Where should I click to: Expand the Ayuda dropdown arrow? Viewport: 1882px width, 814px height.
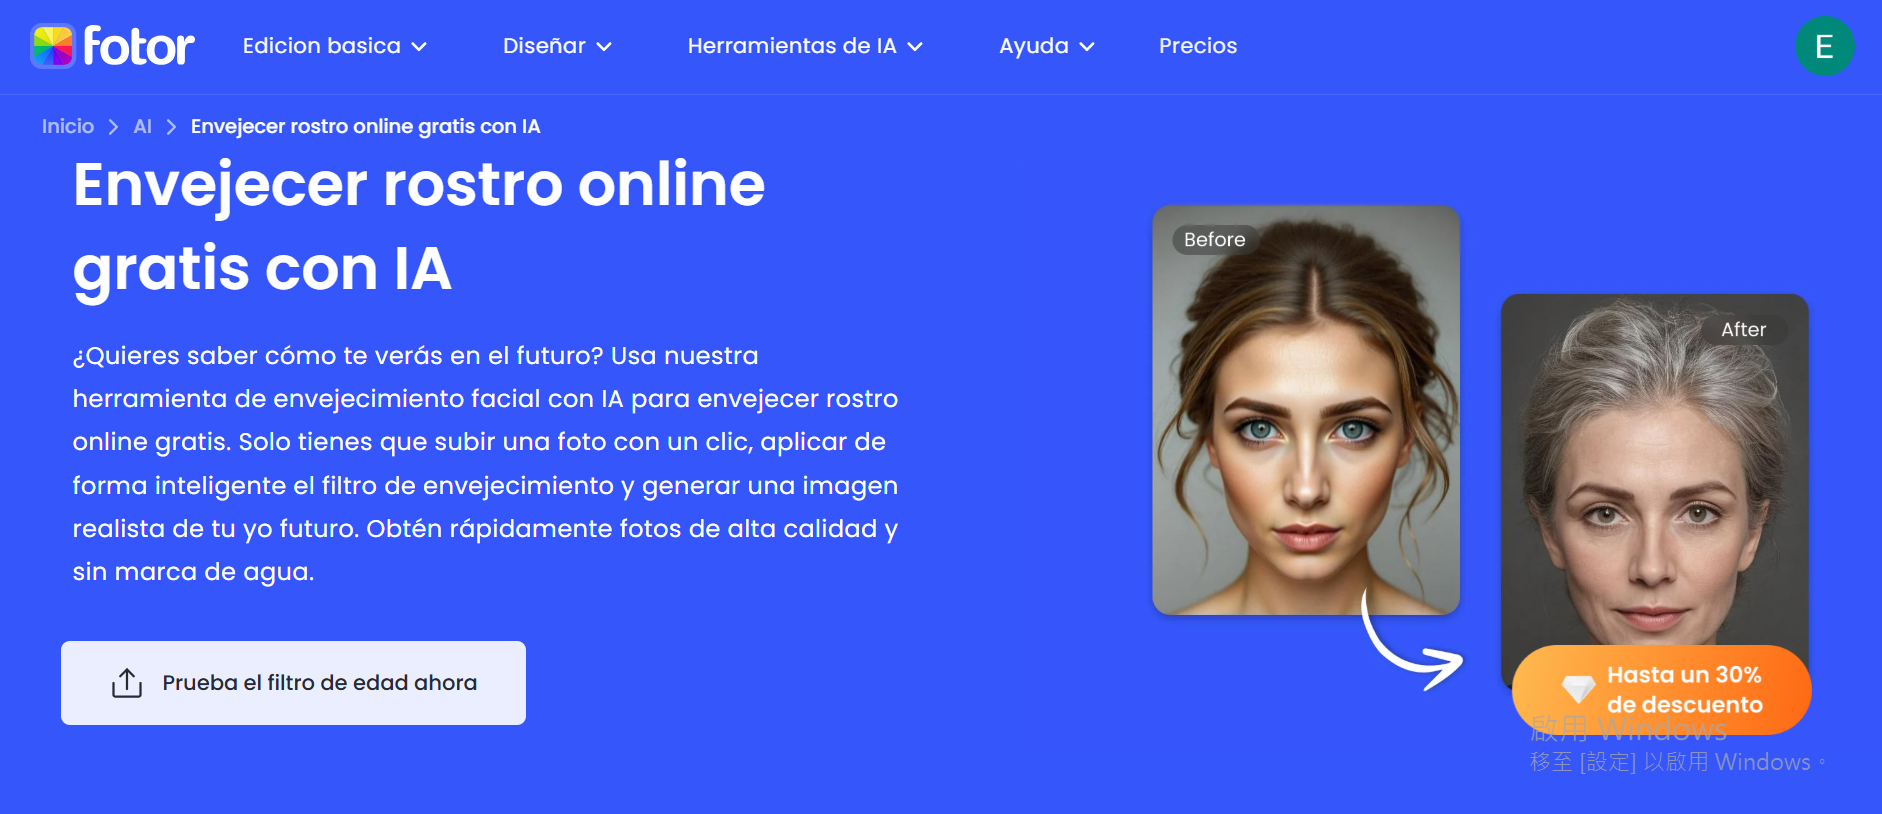1087,47
